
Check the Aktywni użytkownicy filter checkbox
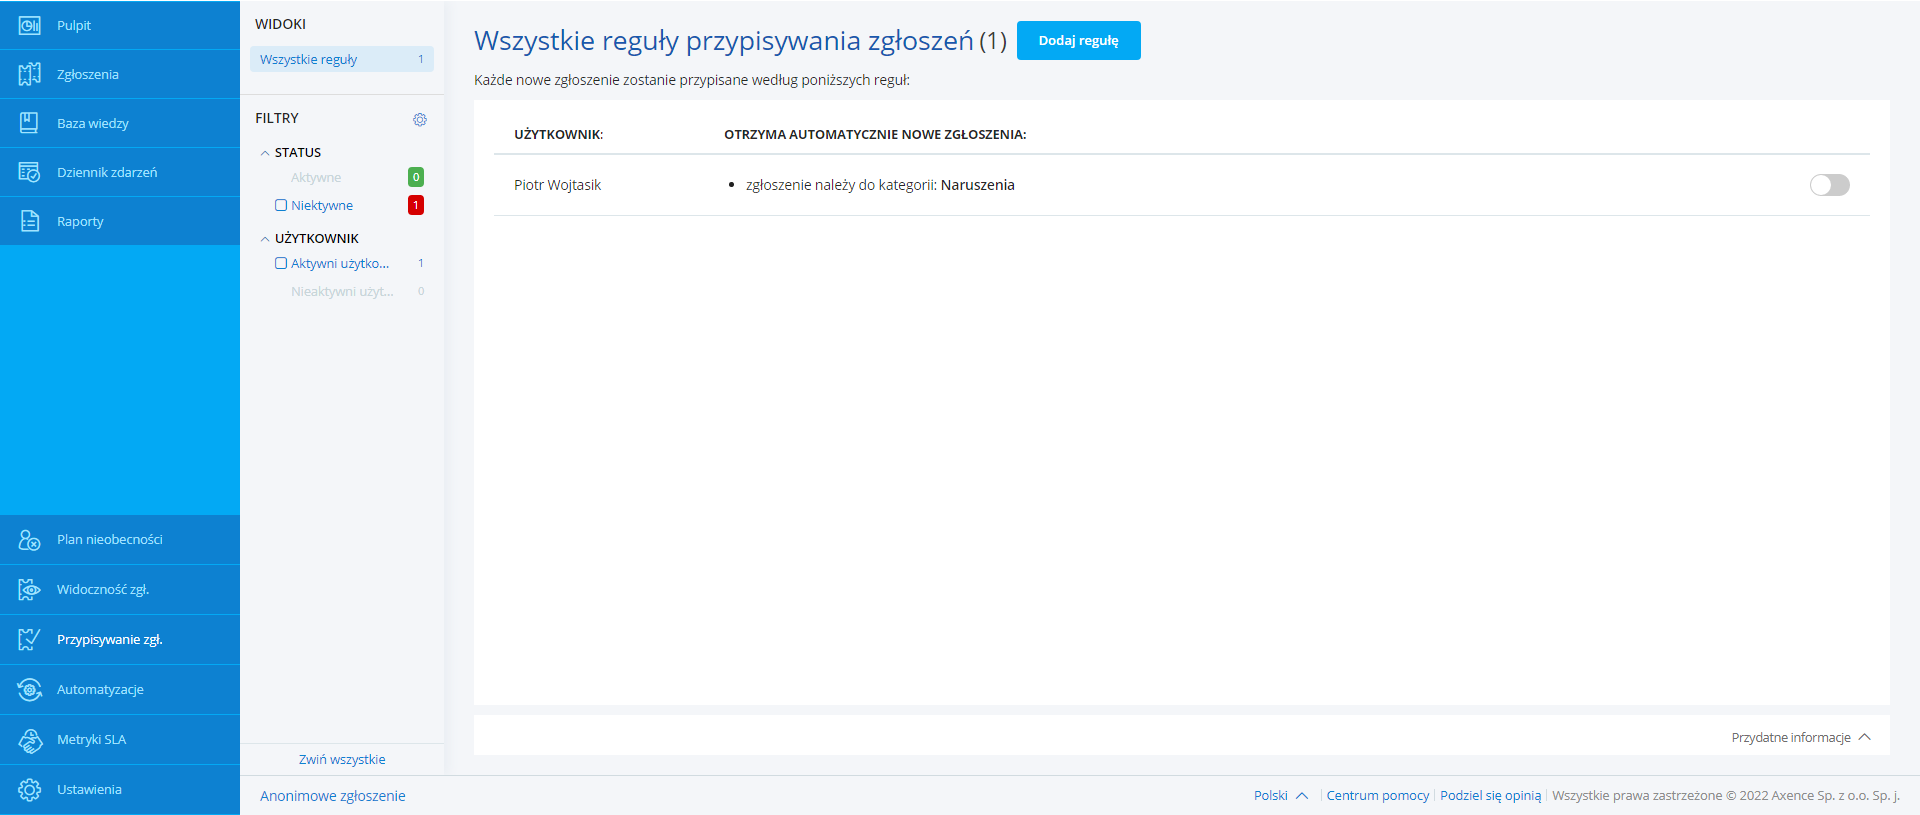(x=281, y=263)
